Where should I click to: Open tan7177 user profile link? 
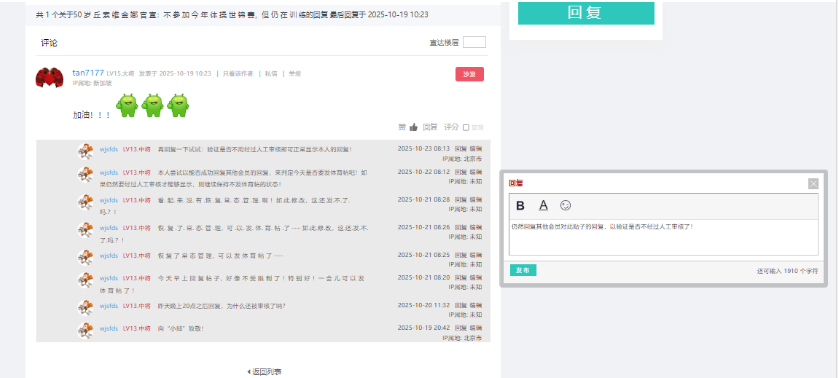pyautogui.click(x=88, y=73)
